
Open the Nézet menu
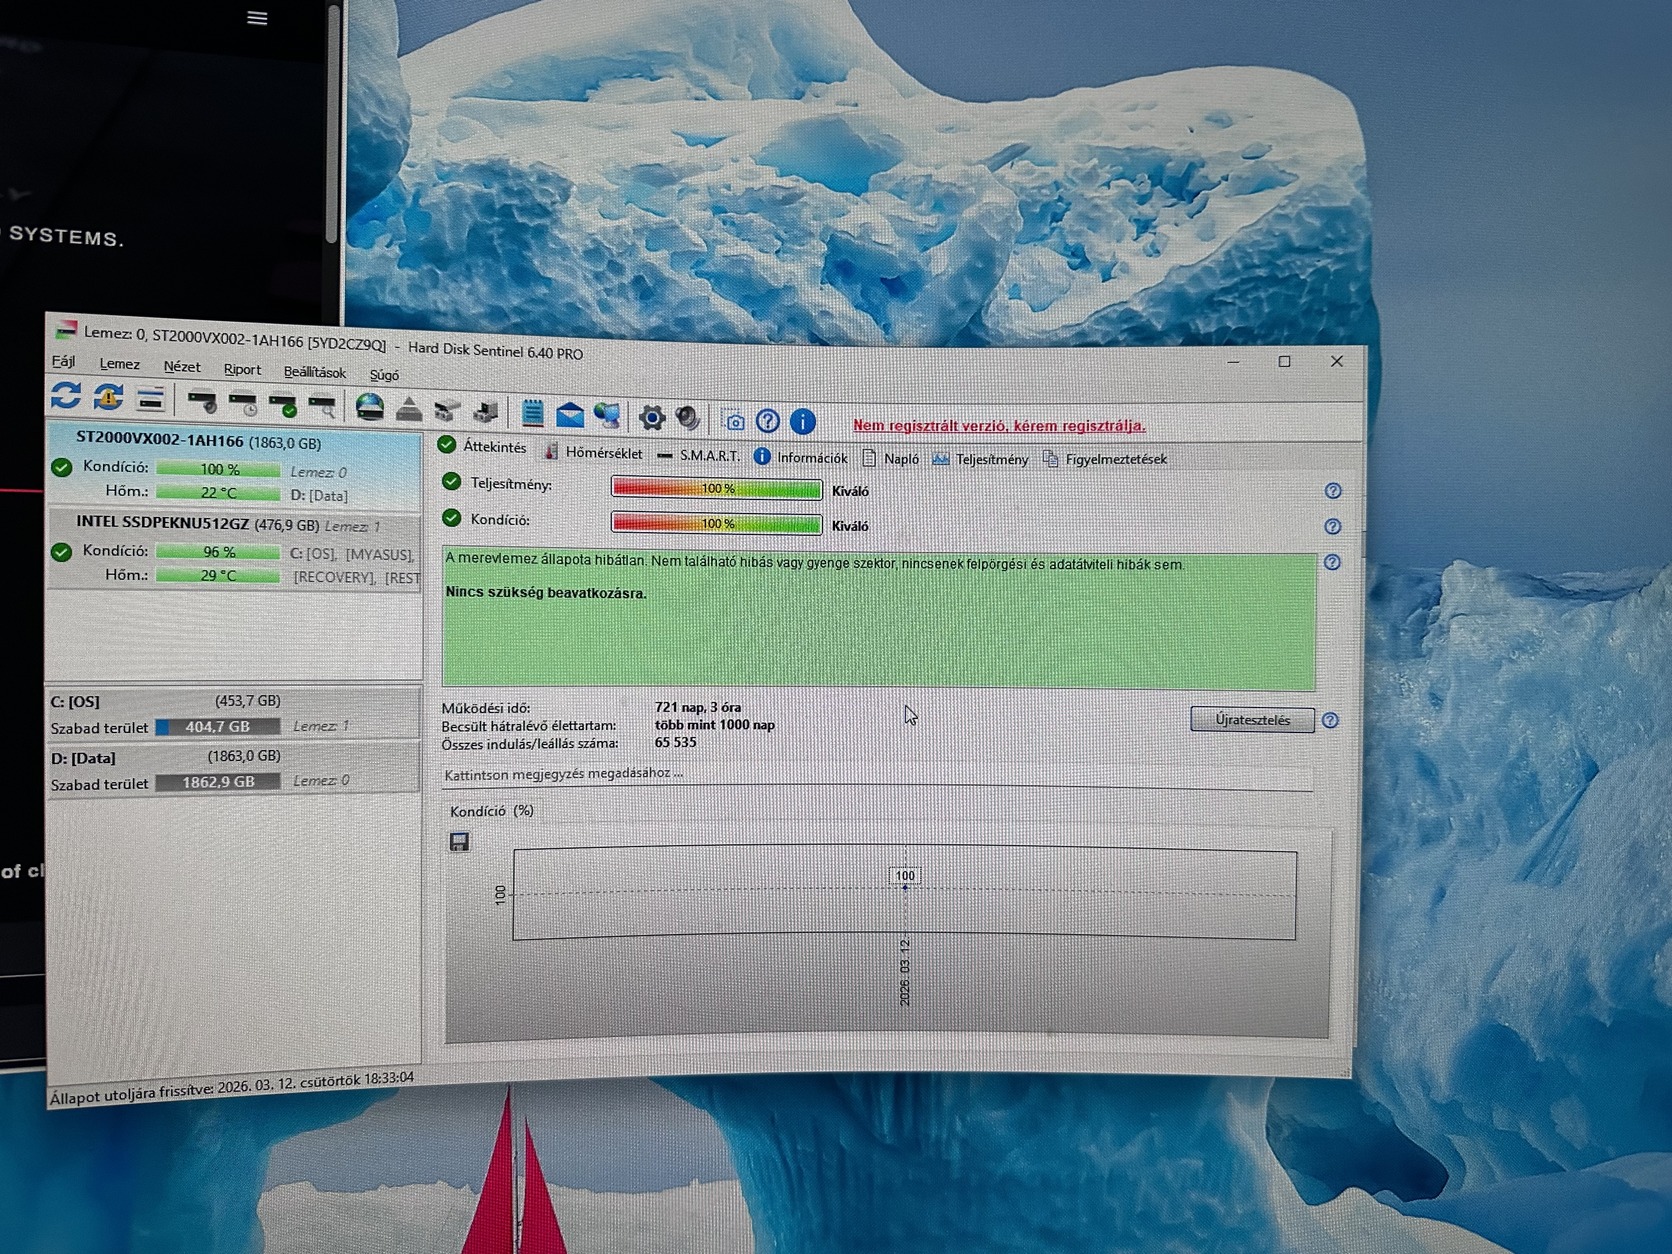[182, 367]
